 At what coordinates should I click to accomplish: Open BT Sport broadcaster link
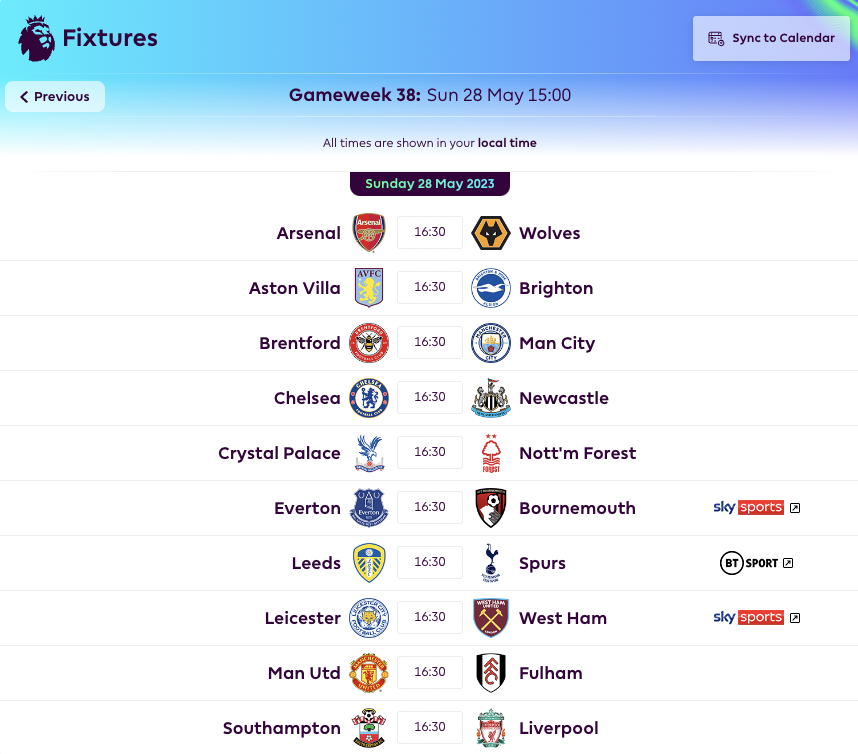coord(756,563)
